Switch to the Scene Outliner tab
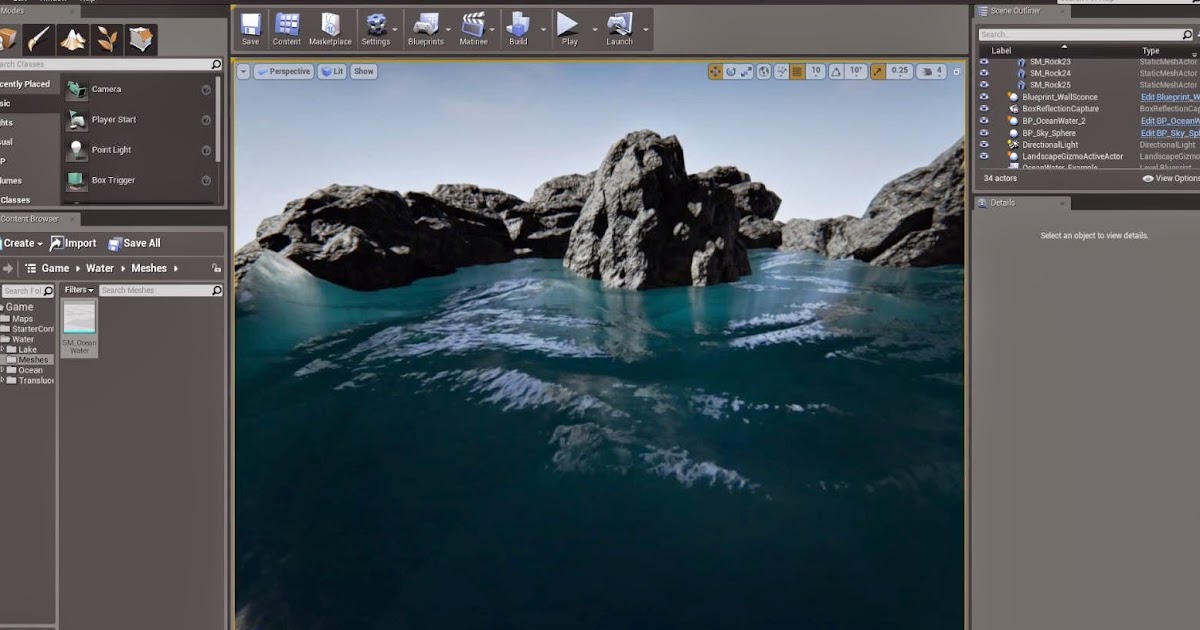This screenshot has height=630, width=1200. tap(1016, 11)
